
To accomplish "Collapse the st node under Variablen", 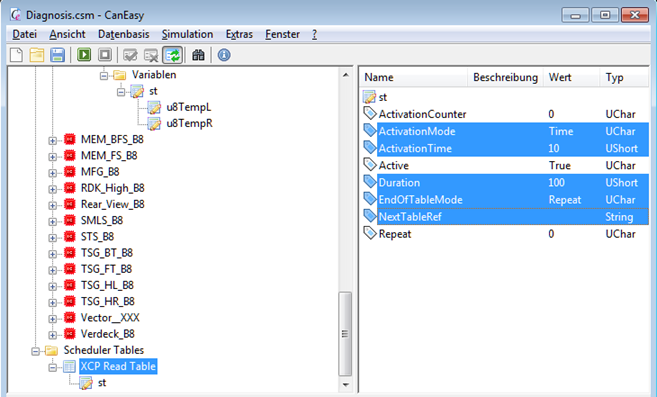I will [121, 92].
